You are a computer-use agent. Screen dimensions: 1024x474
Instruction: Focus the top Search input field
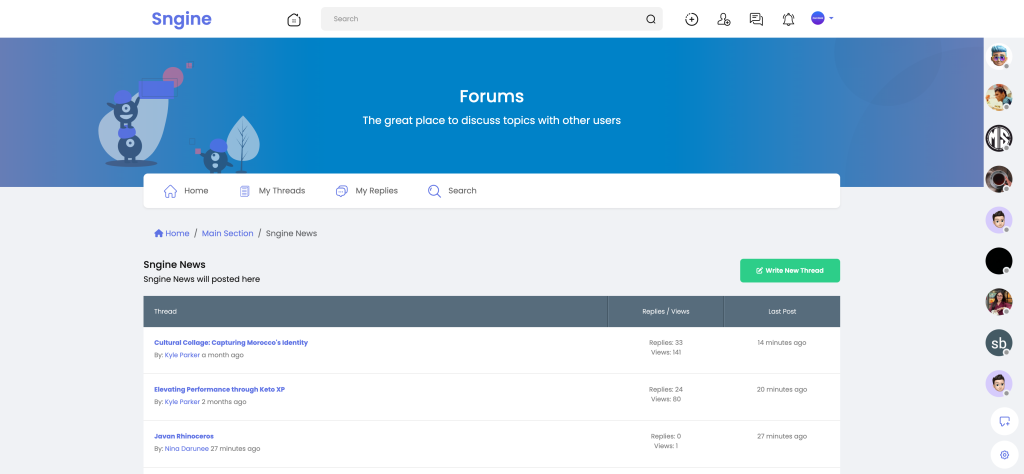click(x=491, y=19)
